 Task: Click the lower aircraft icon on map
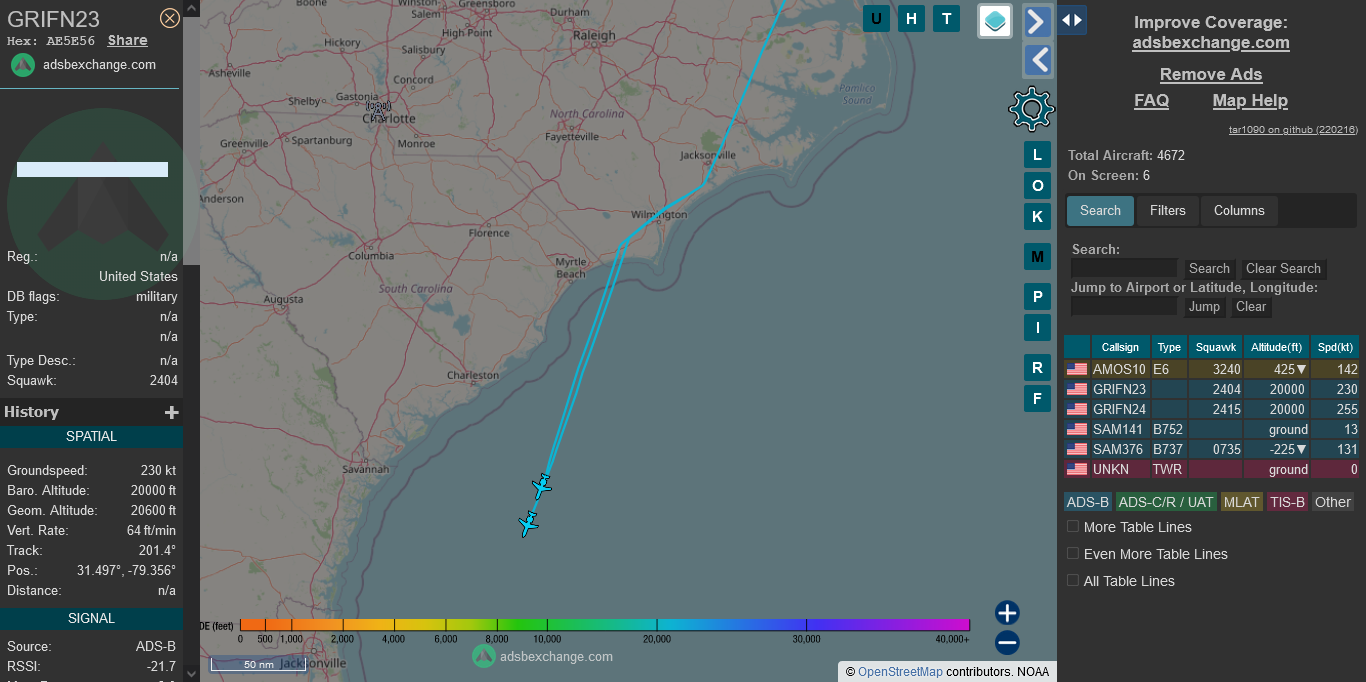coord(528,523)
